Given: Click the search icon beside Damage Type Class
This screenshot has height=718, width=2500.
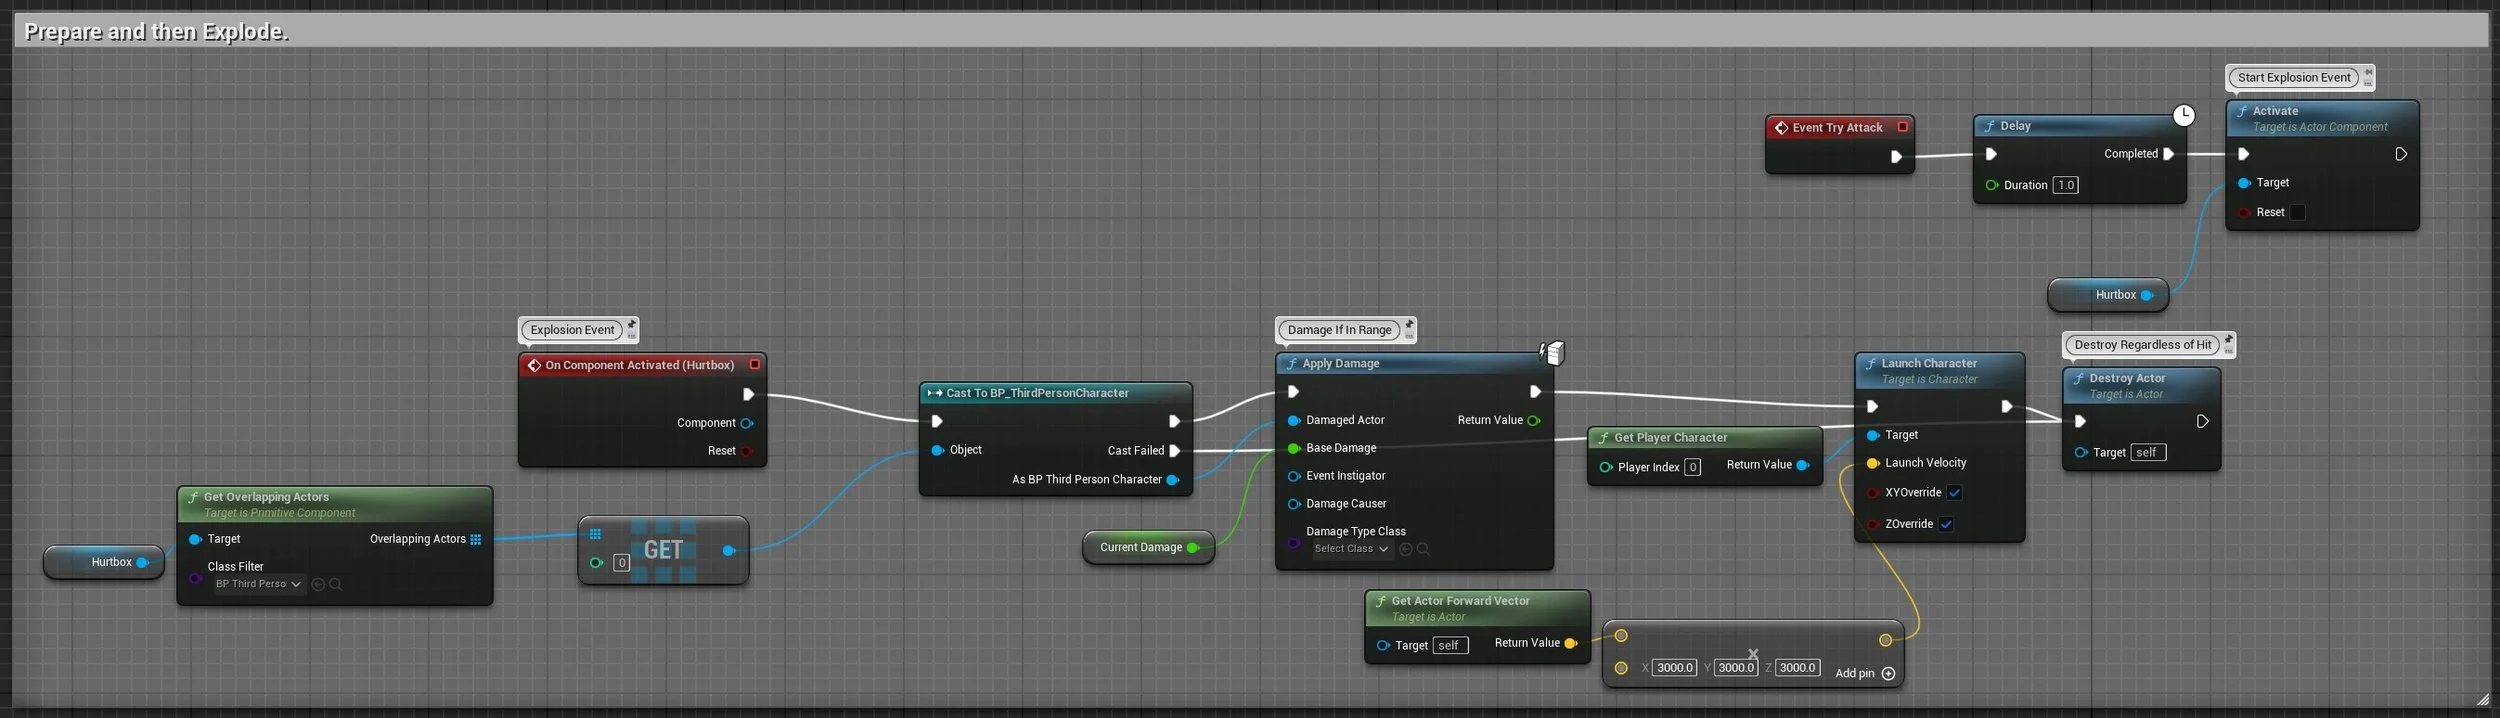Looking at the screenshot, I should pyautogui.click(x=1423, y=549).
